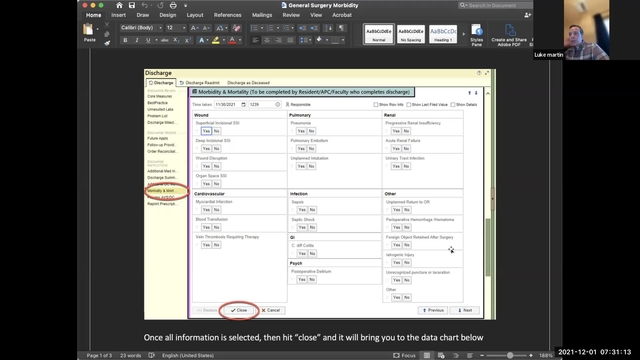Switch to the Review ribbon tab

tap(291, 15)
